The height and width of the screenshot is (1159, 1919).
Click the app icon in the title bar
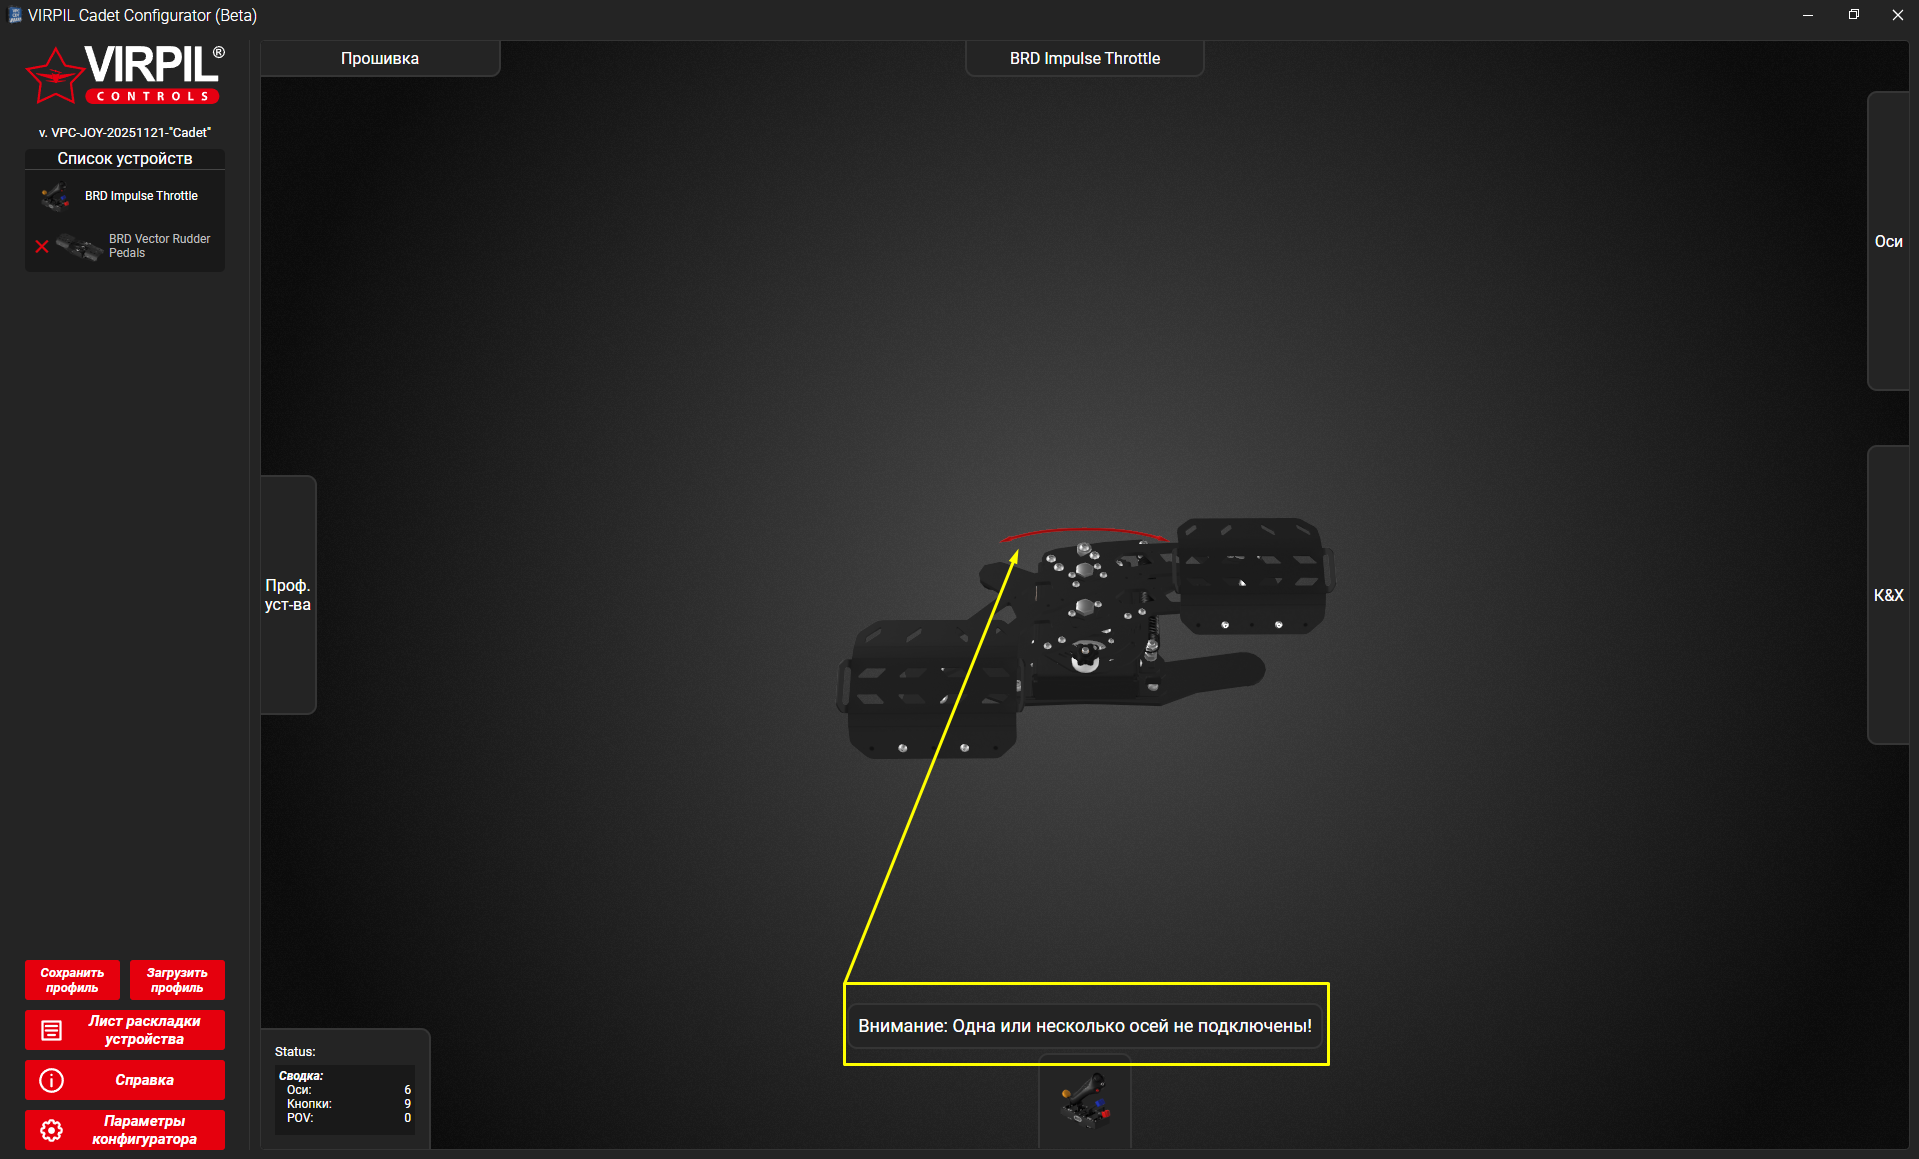point(14,15)
